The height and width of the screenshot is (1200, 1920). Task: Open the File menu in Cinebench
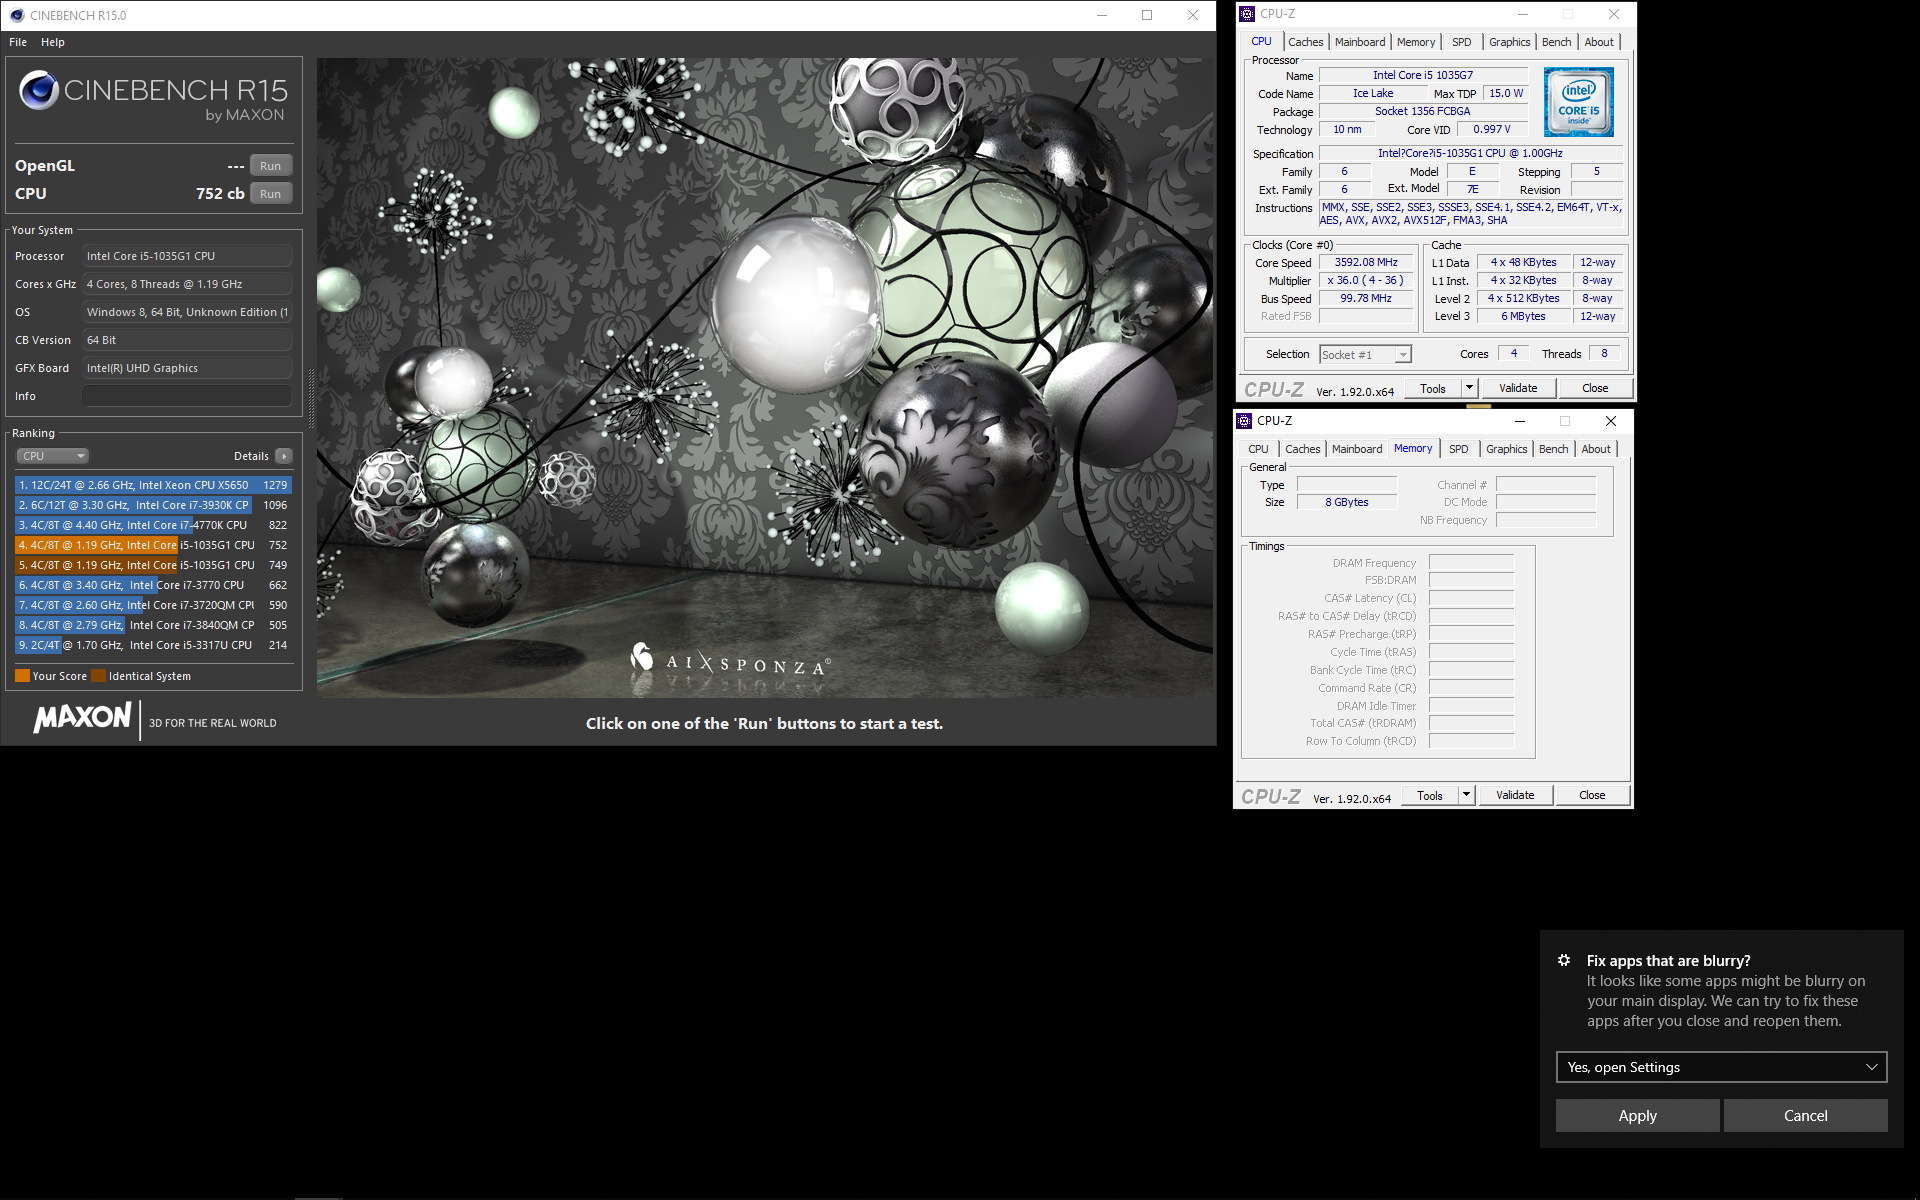(18, 42)
